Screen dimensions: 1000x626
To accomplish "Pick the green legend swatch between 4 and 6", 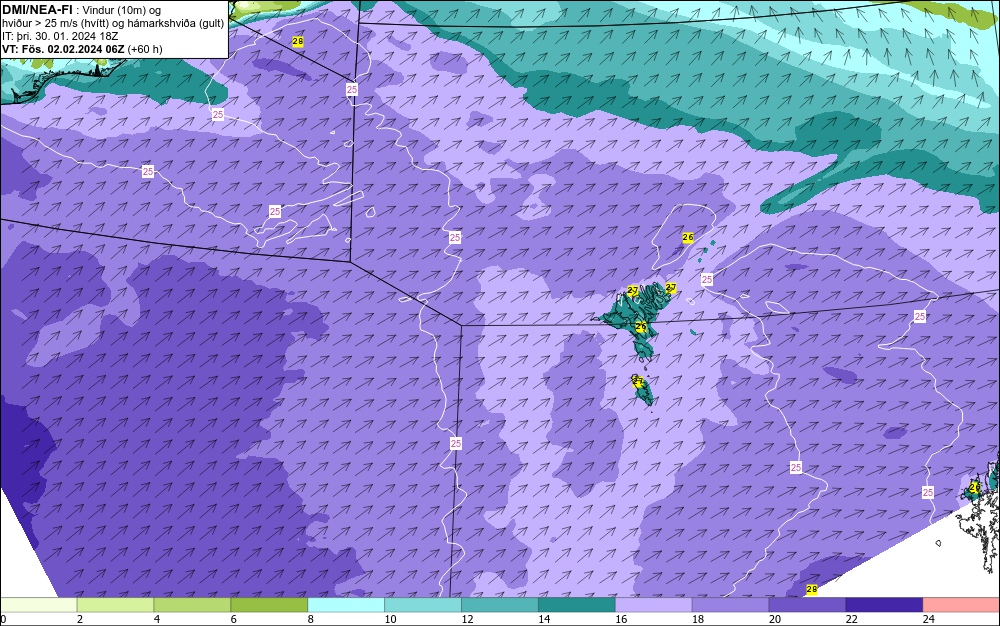I will point(192,605).
